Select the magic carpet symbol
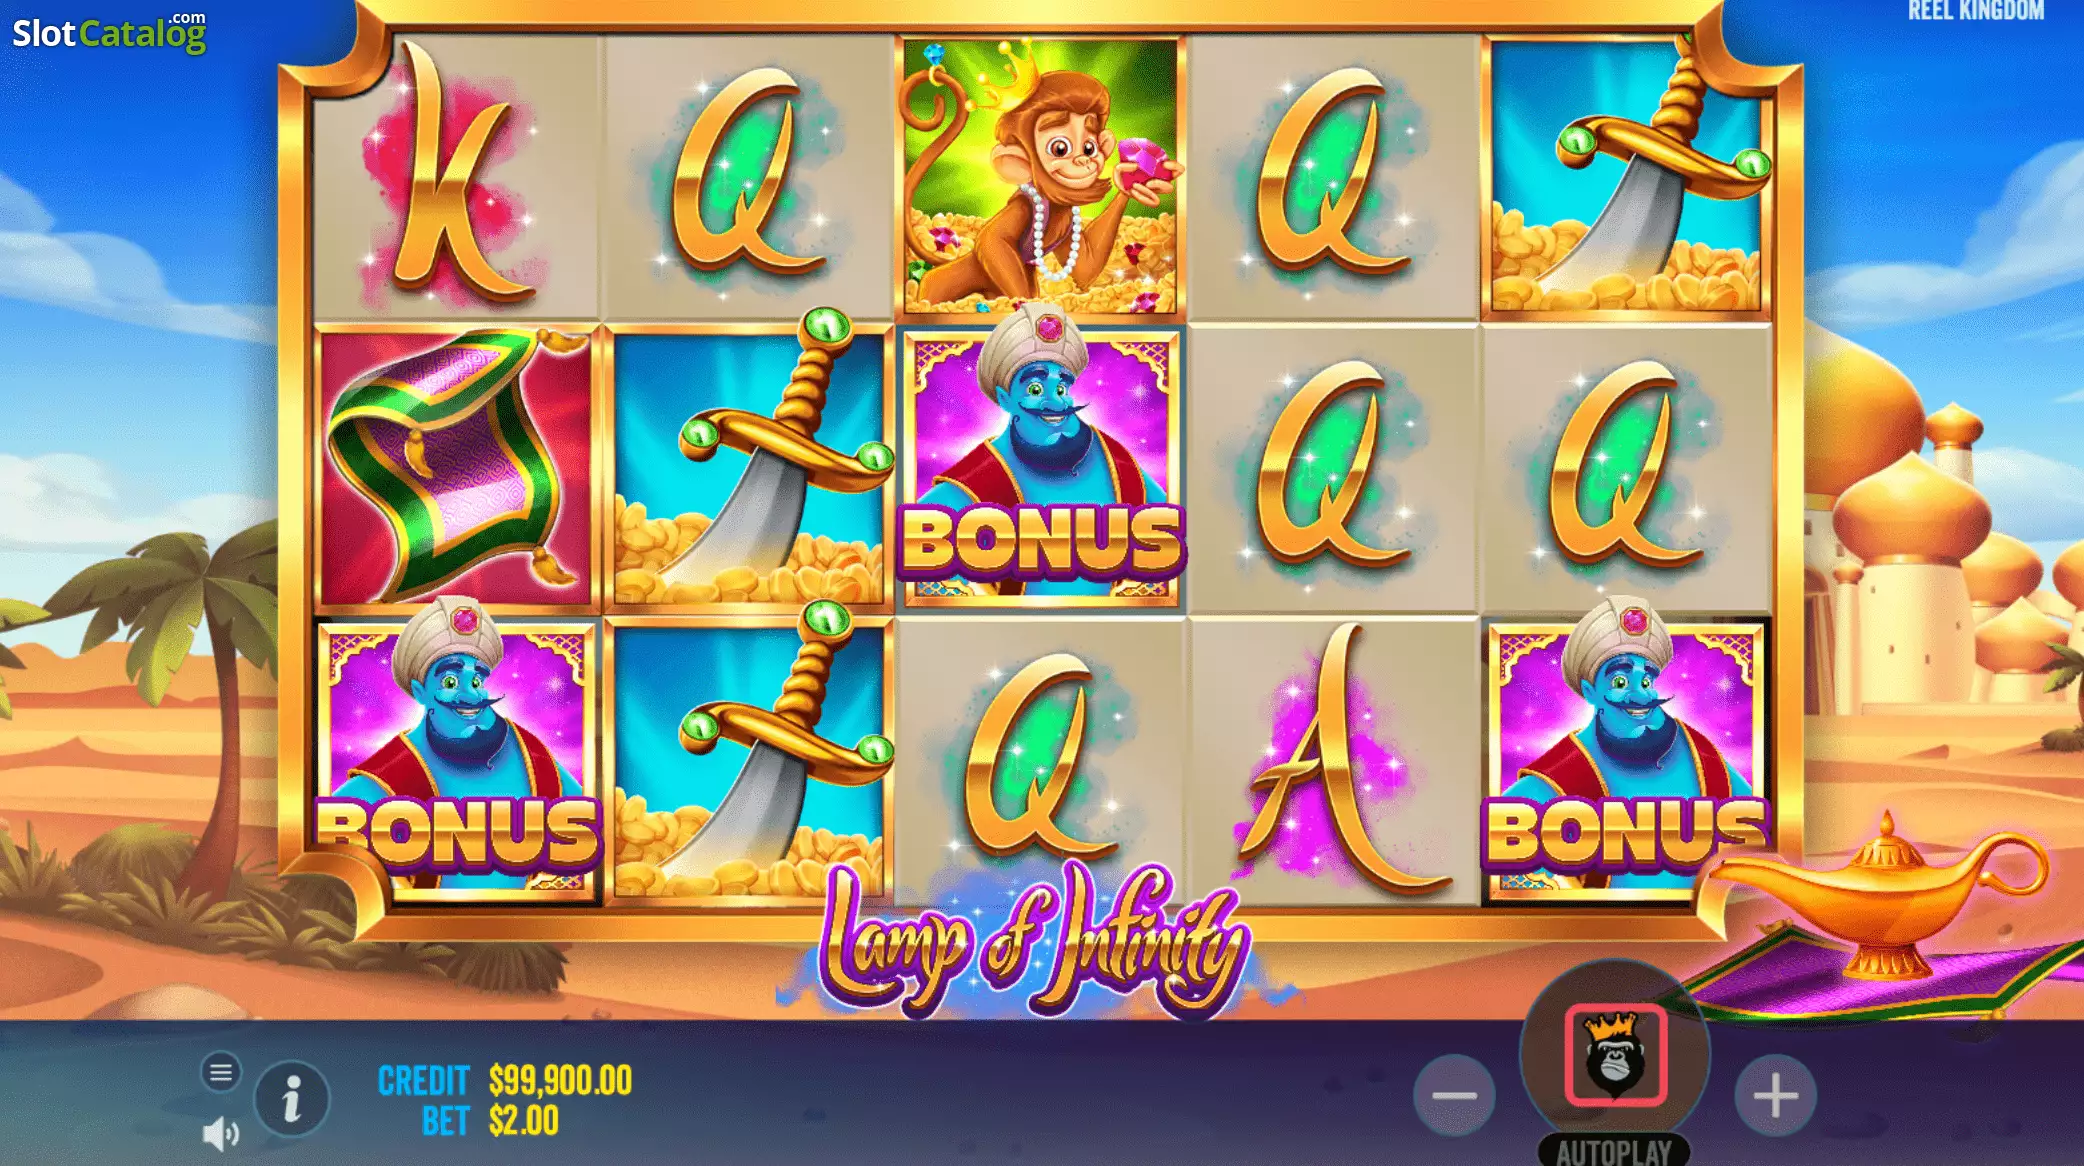Image resolution: width=2084 pixels, height=1166 pixels. (457, 467)
